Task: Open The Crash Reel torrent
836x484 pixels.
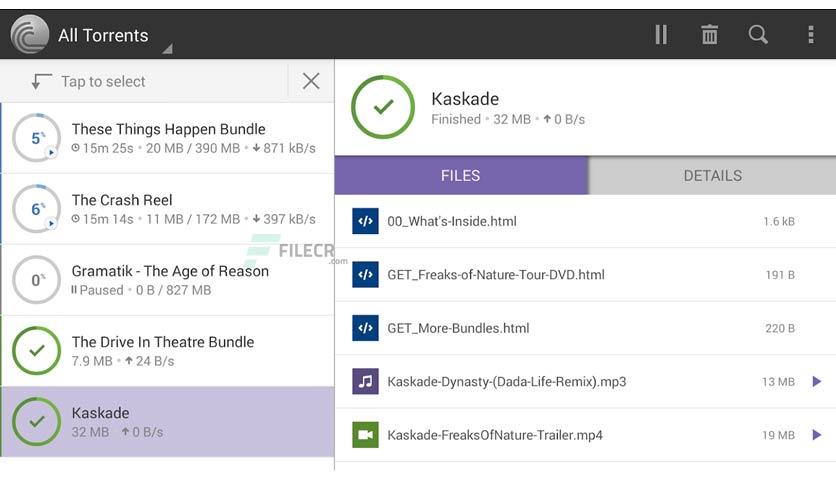Action: pos(167,208)
